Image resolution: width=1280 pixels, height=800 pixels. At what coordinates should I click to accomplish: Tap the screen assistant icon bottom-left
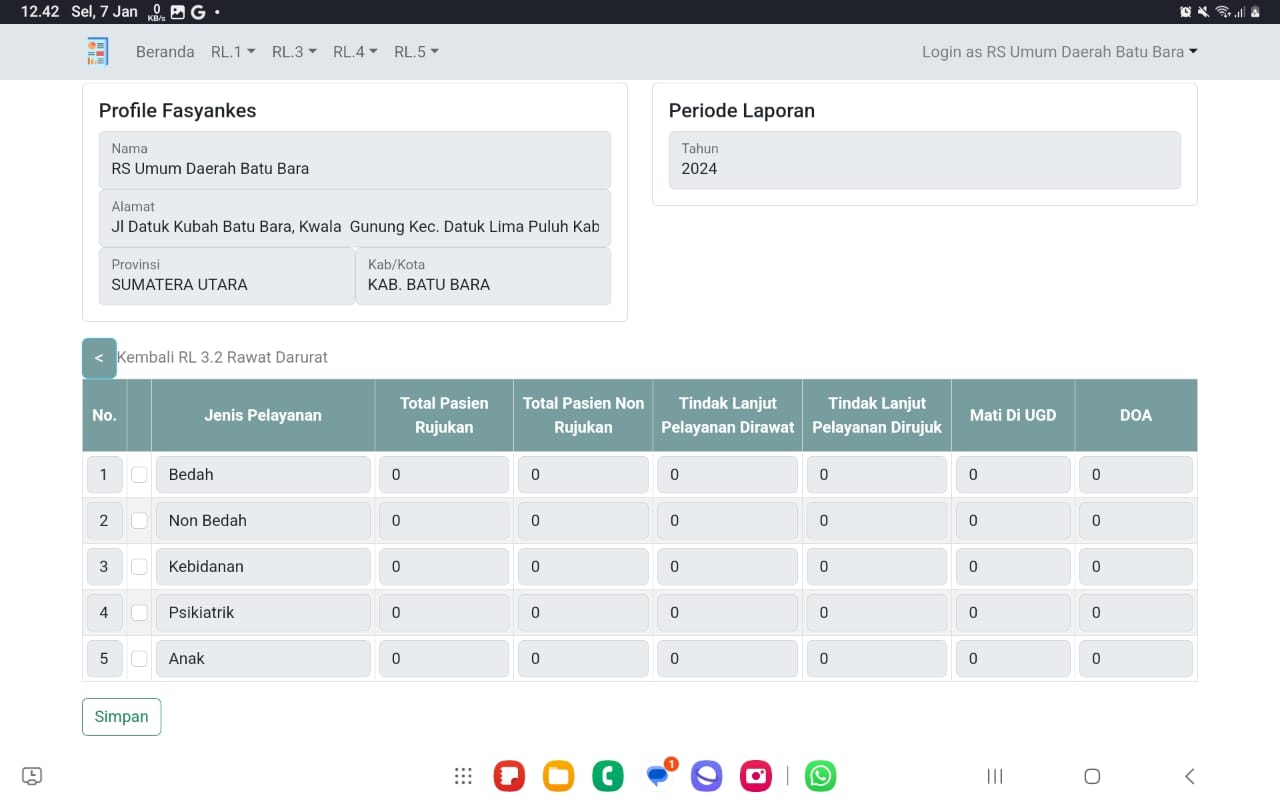pyautogui.click(x=32, y=776)
